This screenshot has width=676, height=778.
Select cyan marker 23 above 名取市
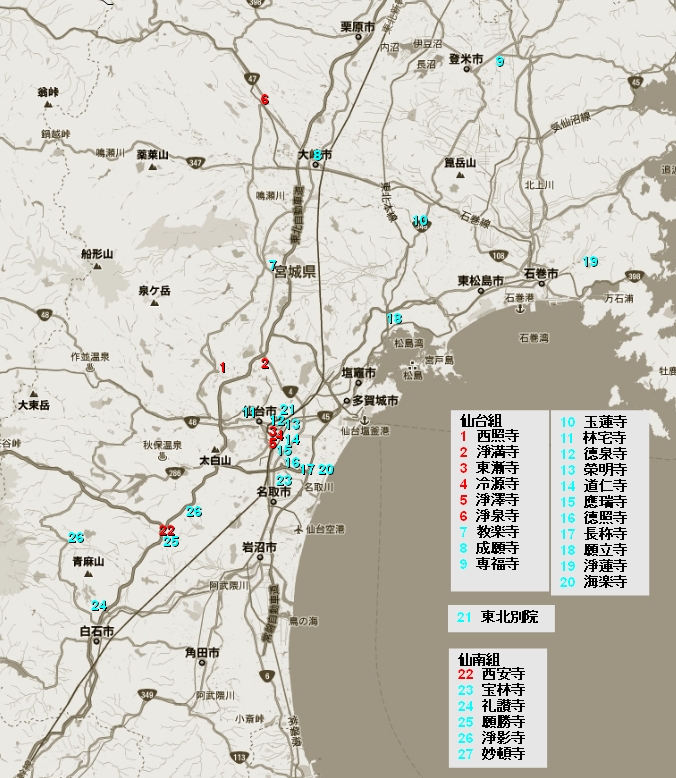tap(284, 480)
